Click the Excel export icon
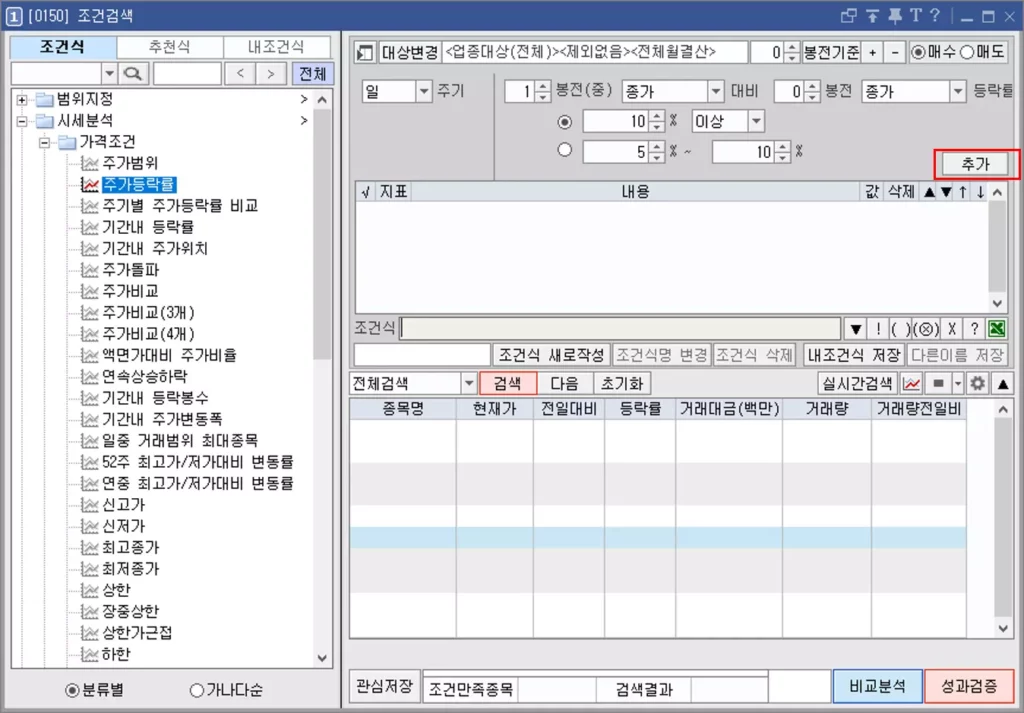1024x713 pixels. pos(997,328)
